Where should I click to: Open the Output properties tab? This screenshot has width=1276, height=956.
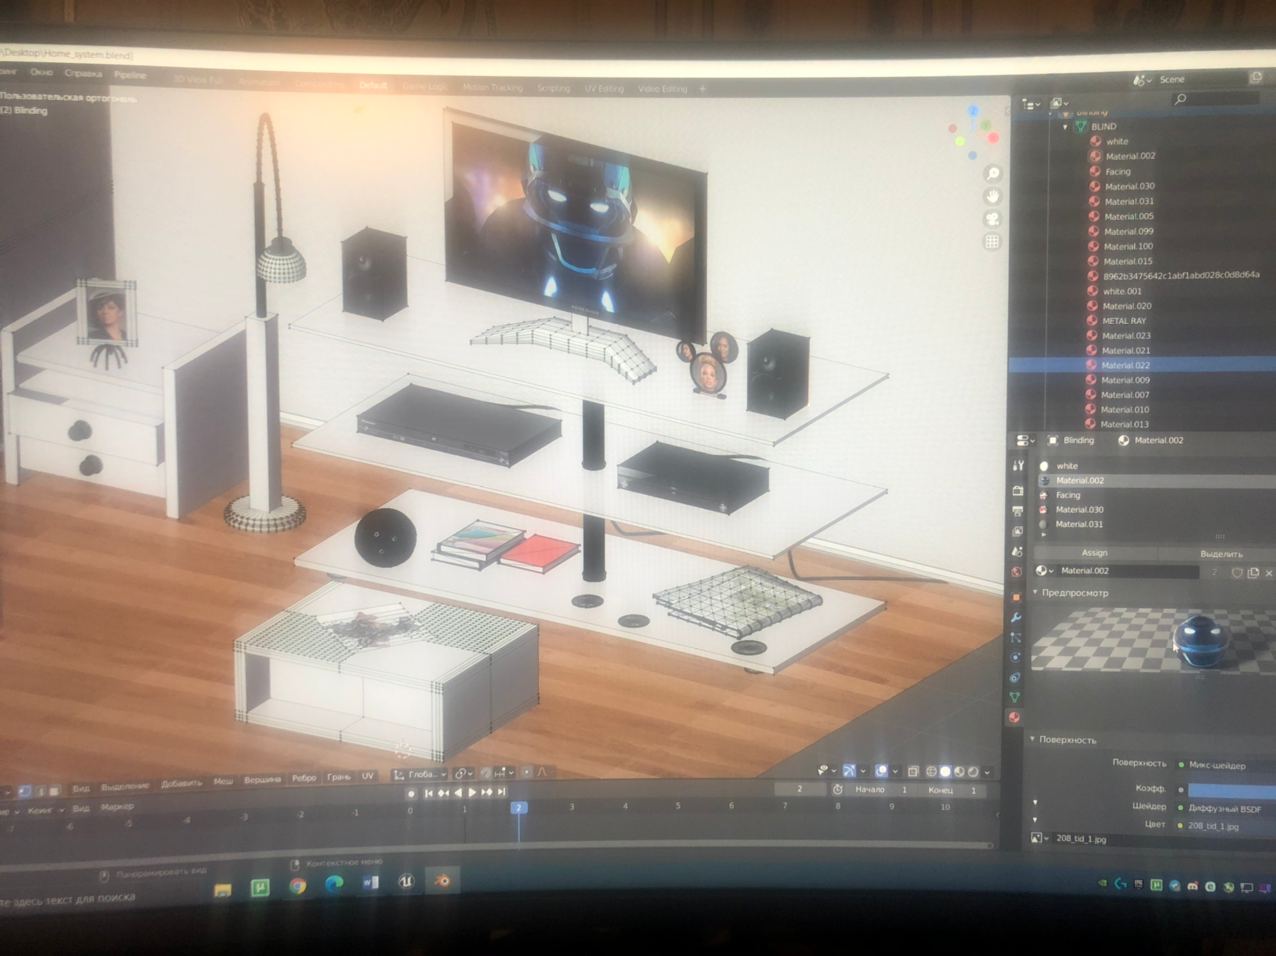pos(1018,511)
